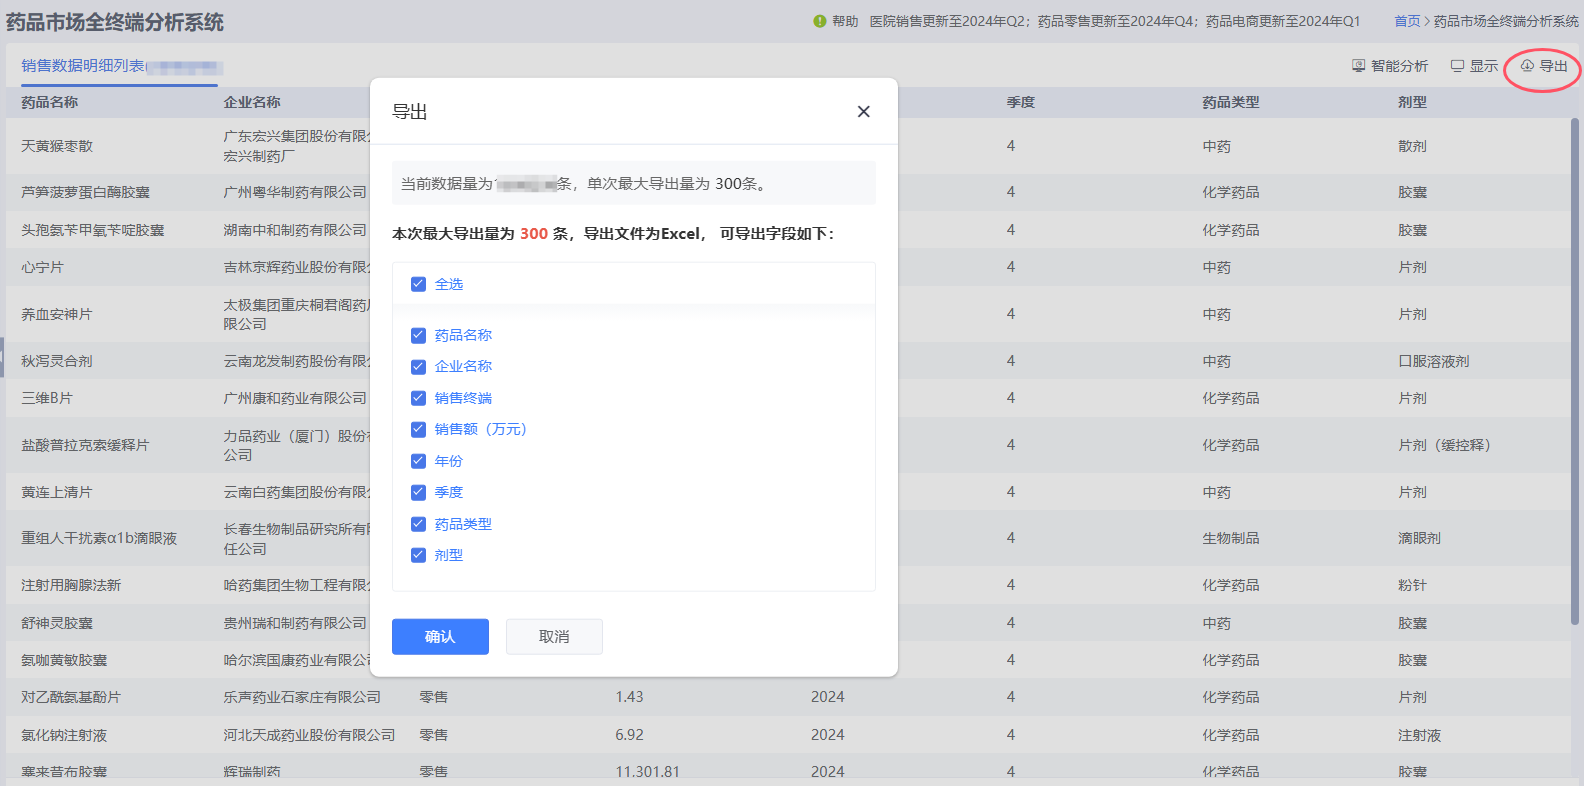
Task: Click the 片剂（缓控释）dosage form cell
Action: coord(1445,445)
